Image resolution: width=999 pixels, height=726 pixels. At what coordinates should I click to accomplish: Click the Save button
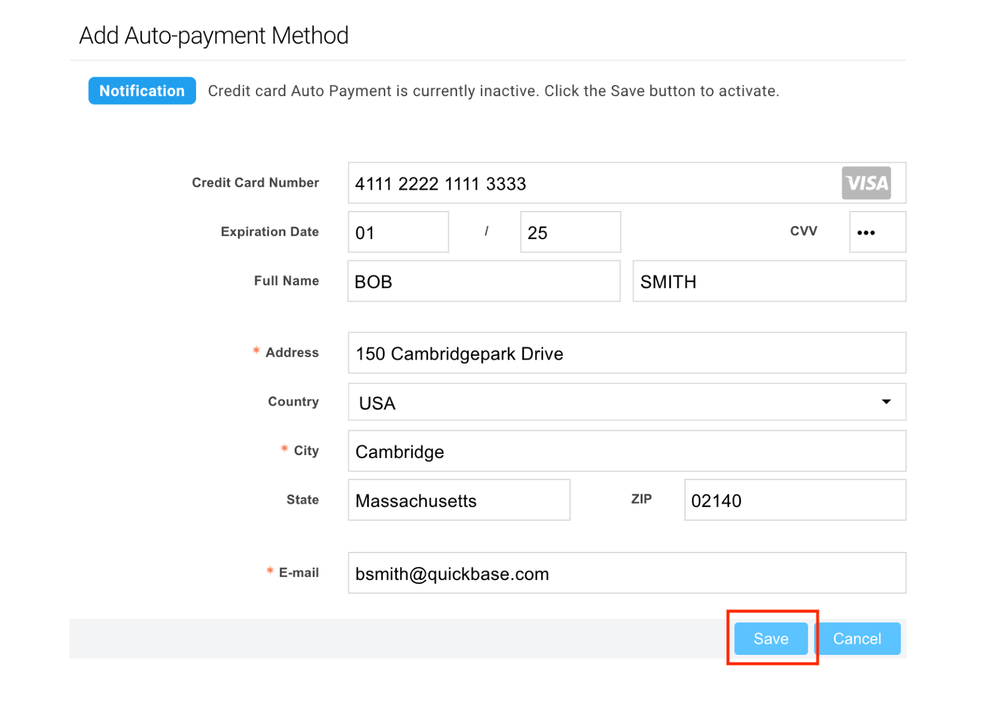tap(771, 638)
